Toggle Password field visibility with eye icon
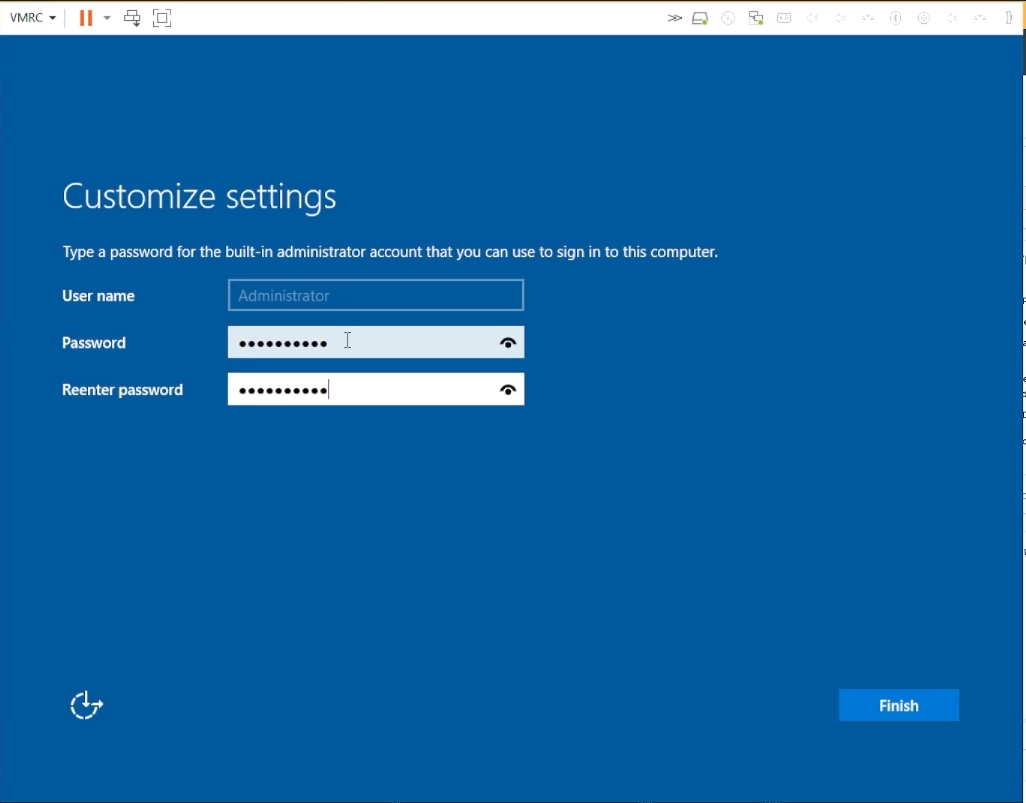This screenshot has width=1026, height=803. click(508, 342)
